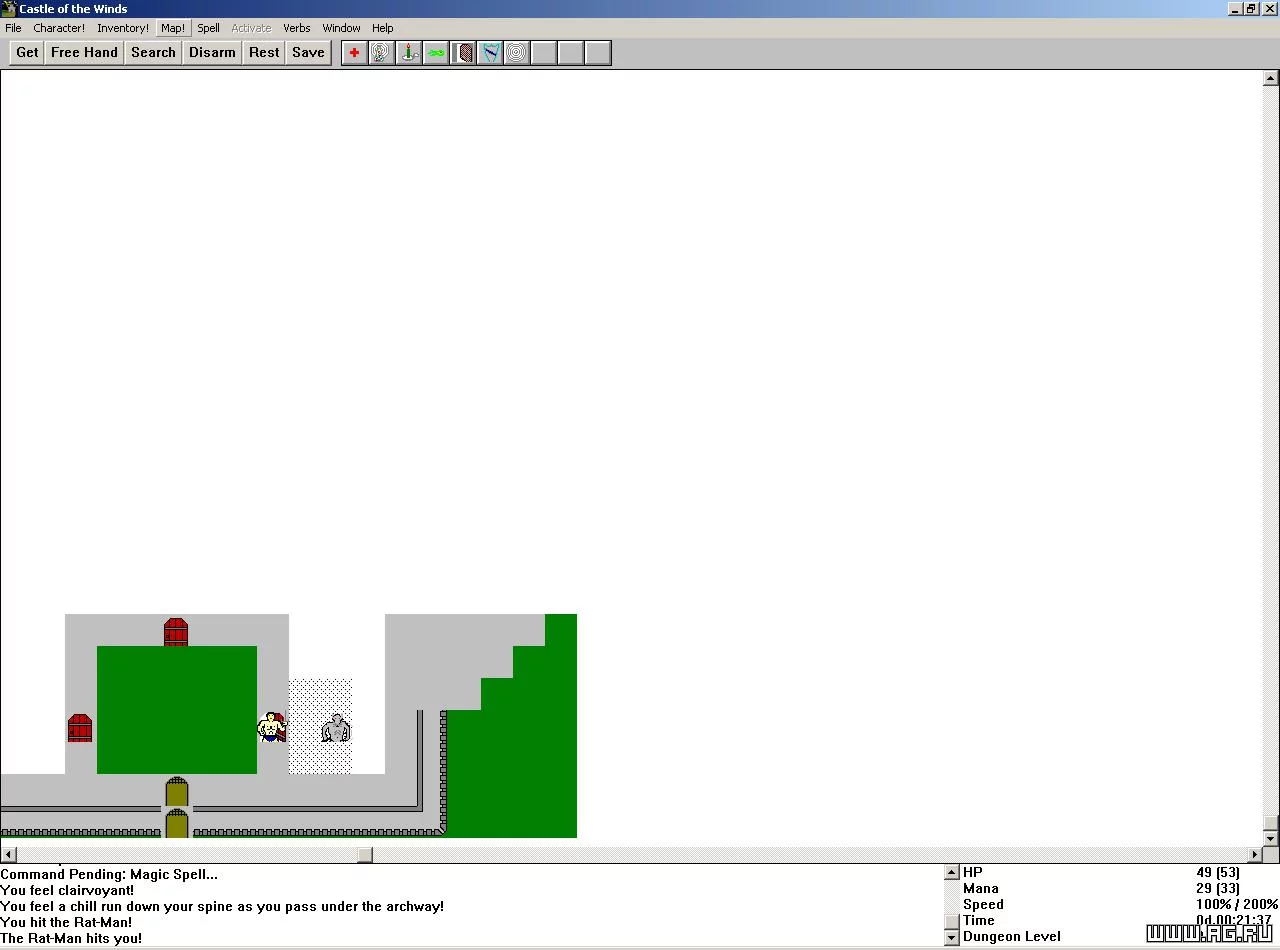Click the HP value 49 (53)
This screenshot has width=1280, height=950.
coord(1218,872)
